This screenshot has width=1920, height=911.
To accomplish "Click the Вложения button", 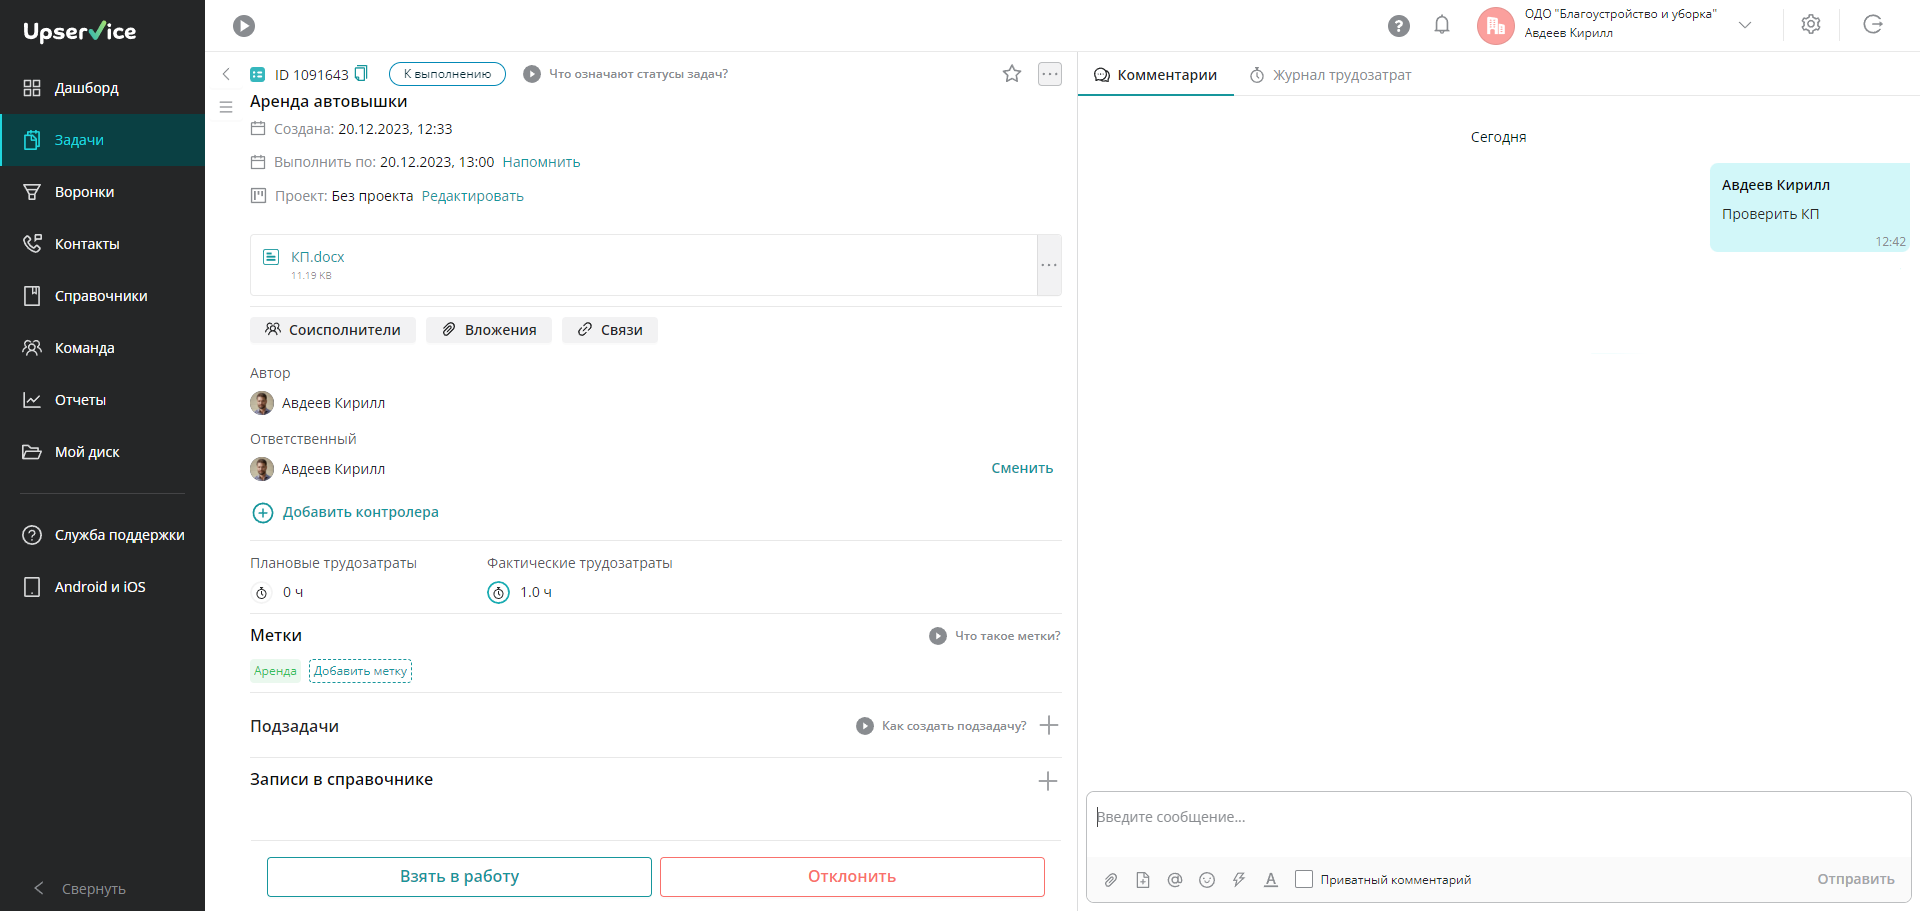I will [x=489, y=330].
